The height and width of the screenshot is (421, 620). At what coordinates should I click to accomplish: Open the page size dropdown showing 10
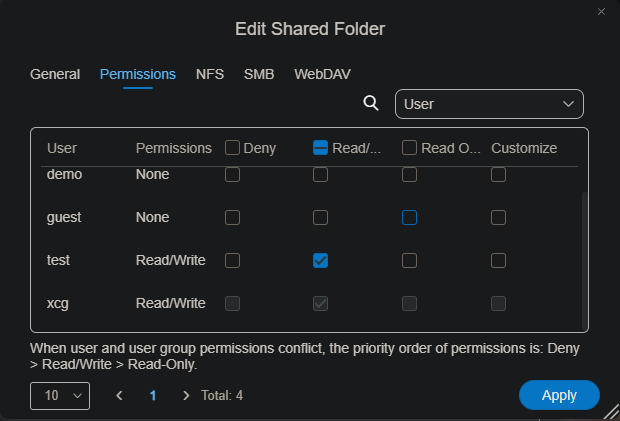[60, 395]
